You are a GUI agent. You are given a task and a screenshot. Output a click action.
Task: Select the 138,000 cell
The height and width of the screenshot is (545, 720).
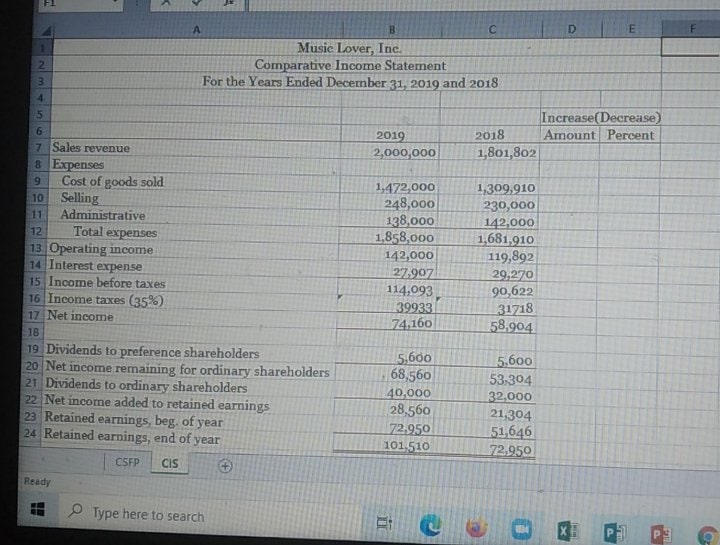coord(410,221)
